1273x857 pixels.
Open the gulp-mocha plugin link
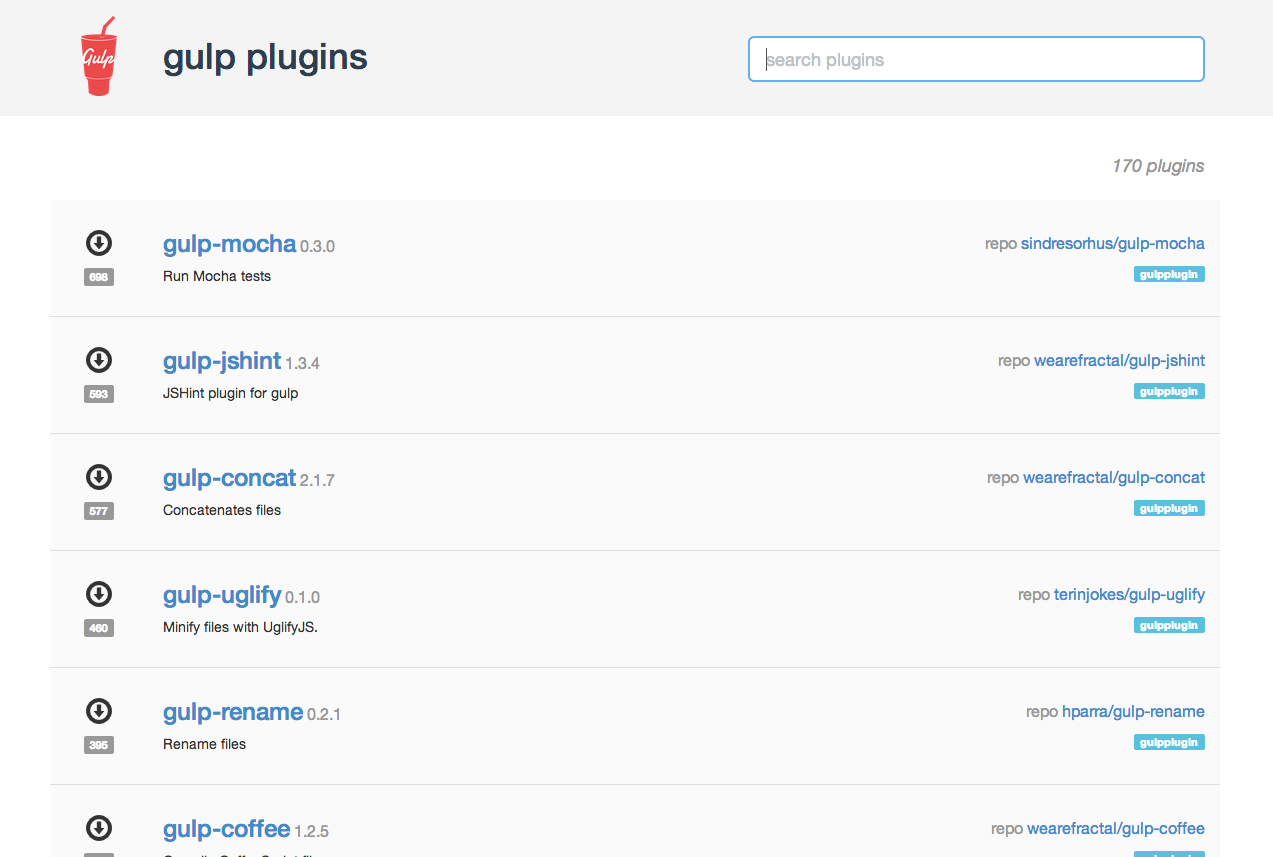coord(229,244)
